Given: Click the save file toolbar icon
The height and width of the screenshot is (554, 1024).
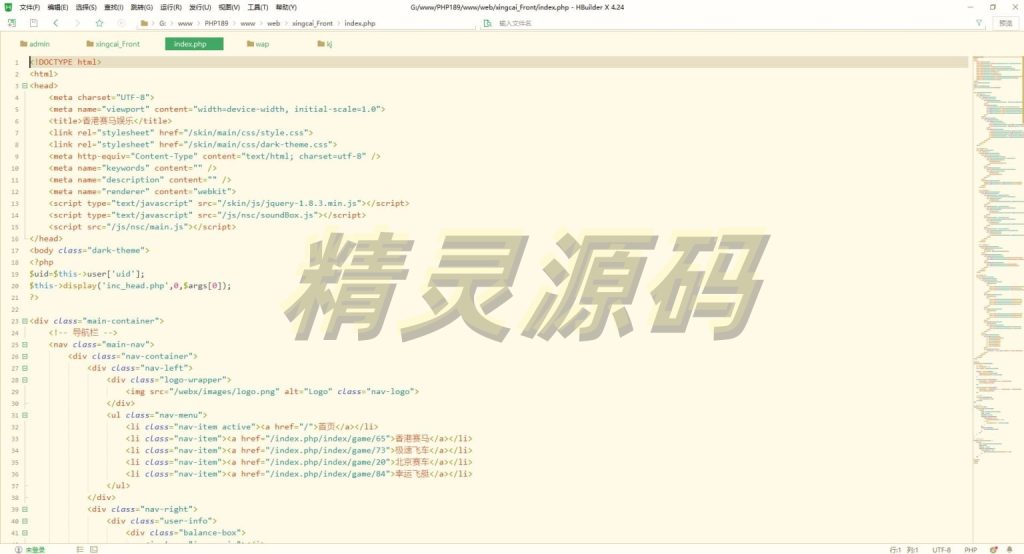Looking at the screenshot, I should pos(33,23).
